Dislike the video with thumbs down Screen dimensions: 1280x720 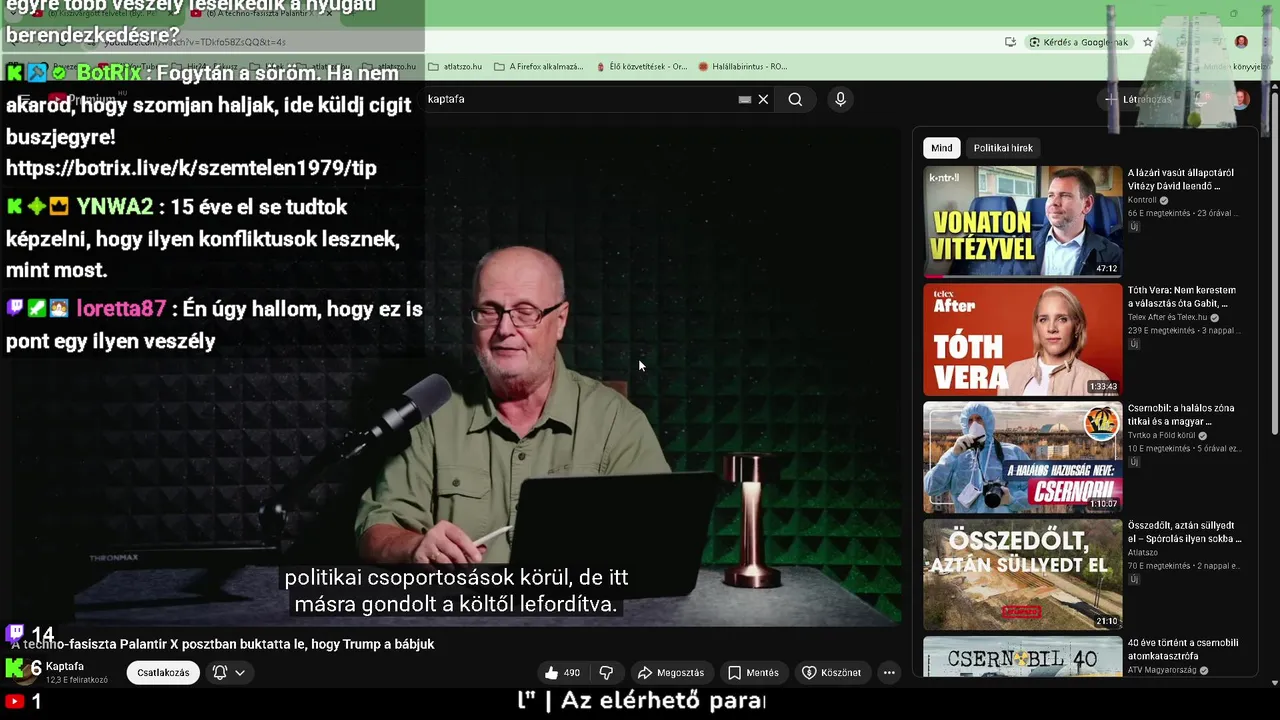point(606,673)
